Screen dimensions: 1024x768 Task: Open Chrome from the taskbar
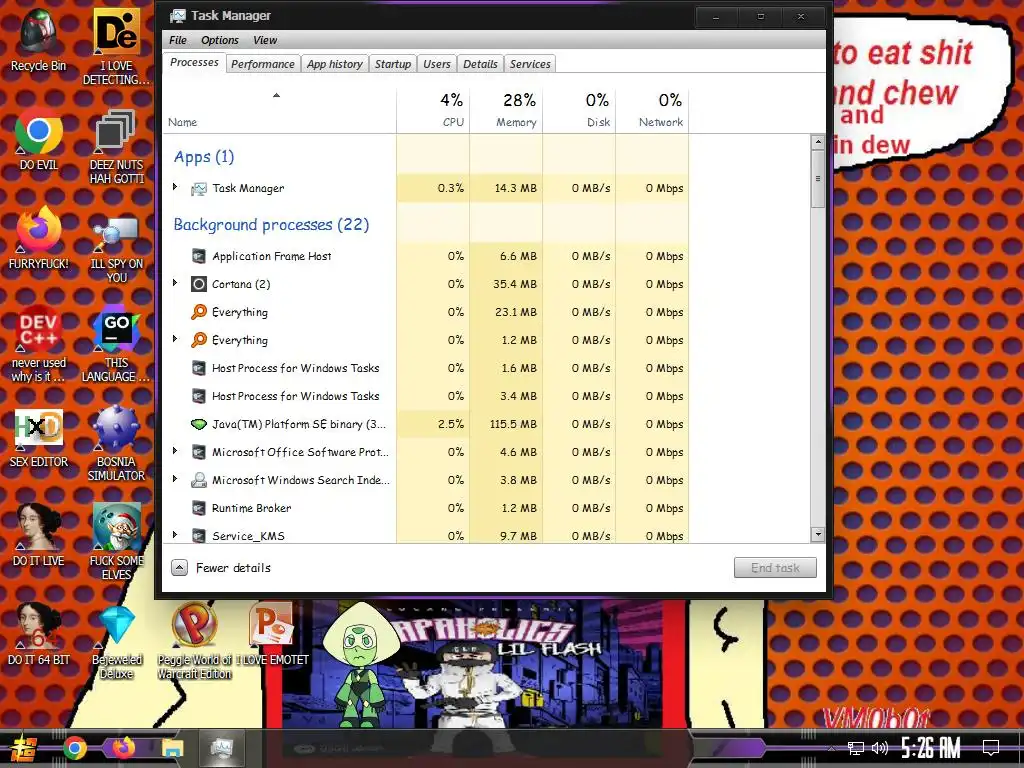coord(75,748)
